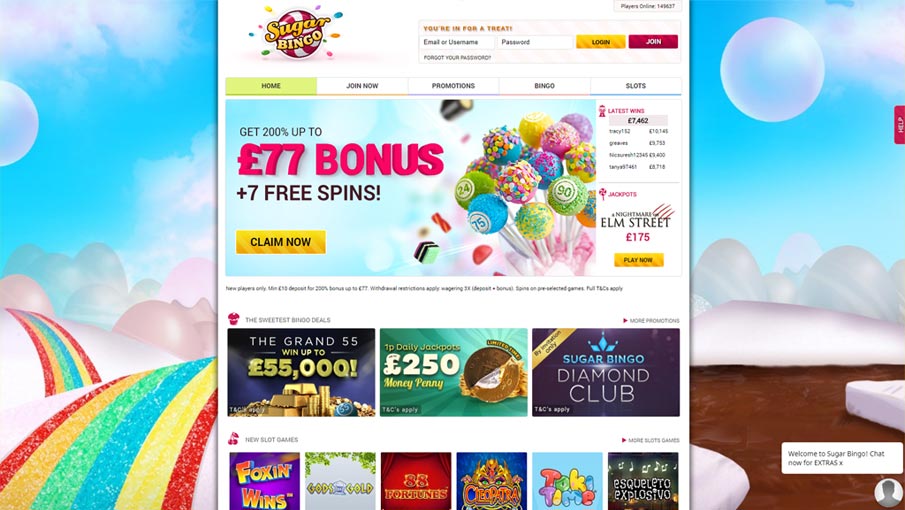Click the Help side tab
This screenshot has height=510, width=905.
point(899,125)
